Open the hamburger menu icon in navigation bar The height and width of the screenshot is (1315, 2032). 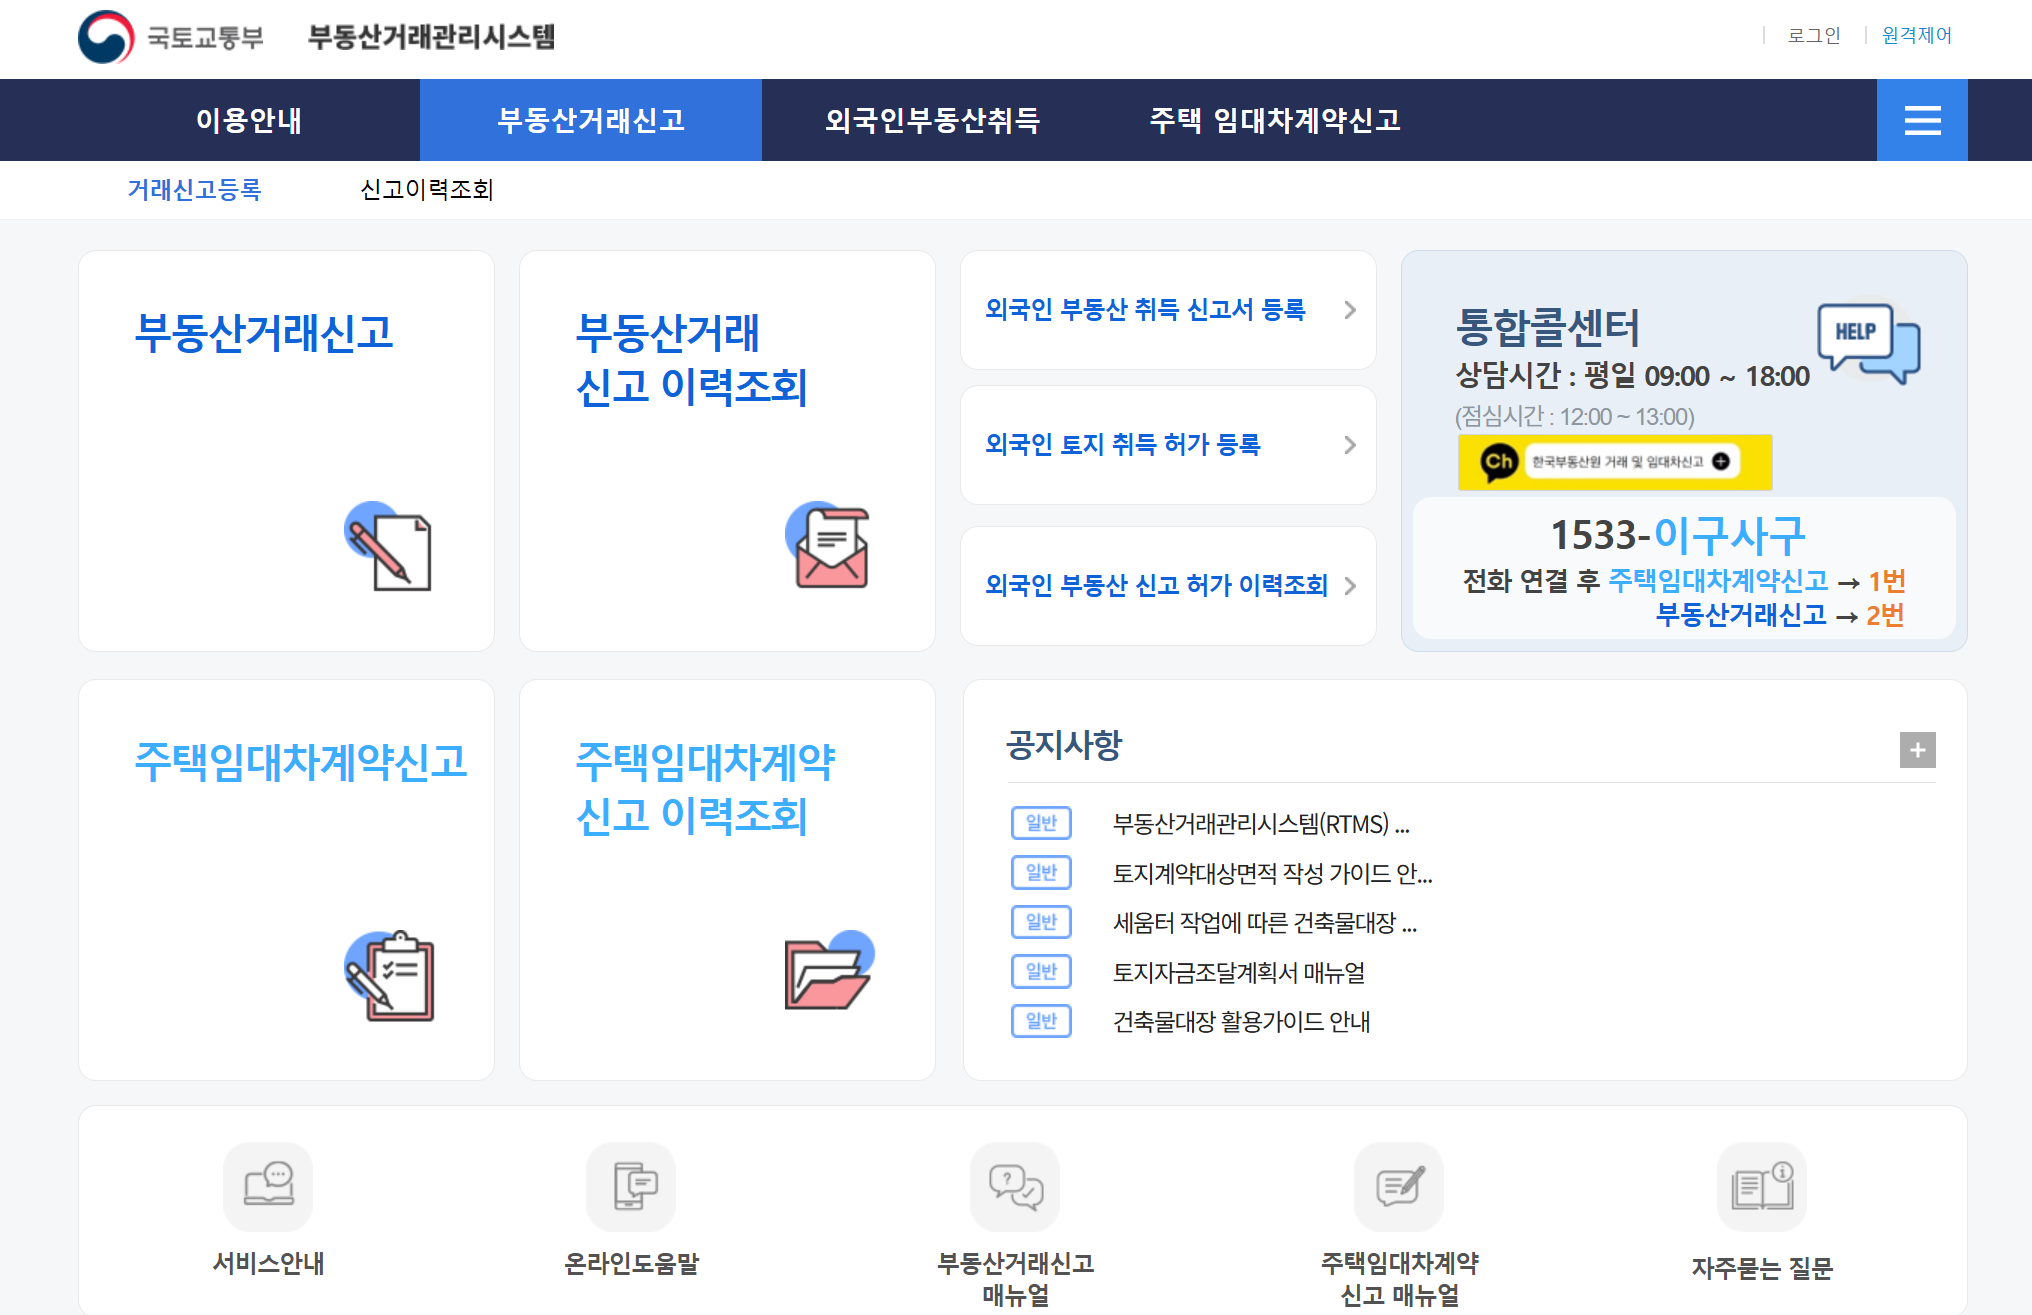pyautogui.click(x=1921, y=121)
